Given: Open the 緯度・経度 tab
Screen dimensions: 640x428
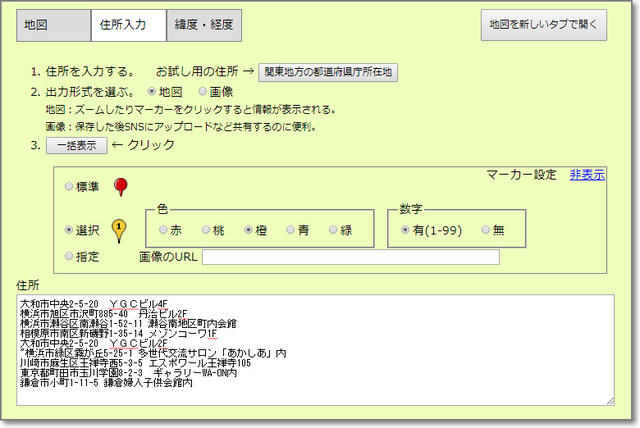Looking at the screenshot, I should coord(203,26).
